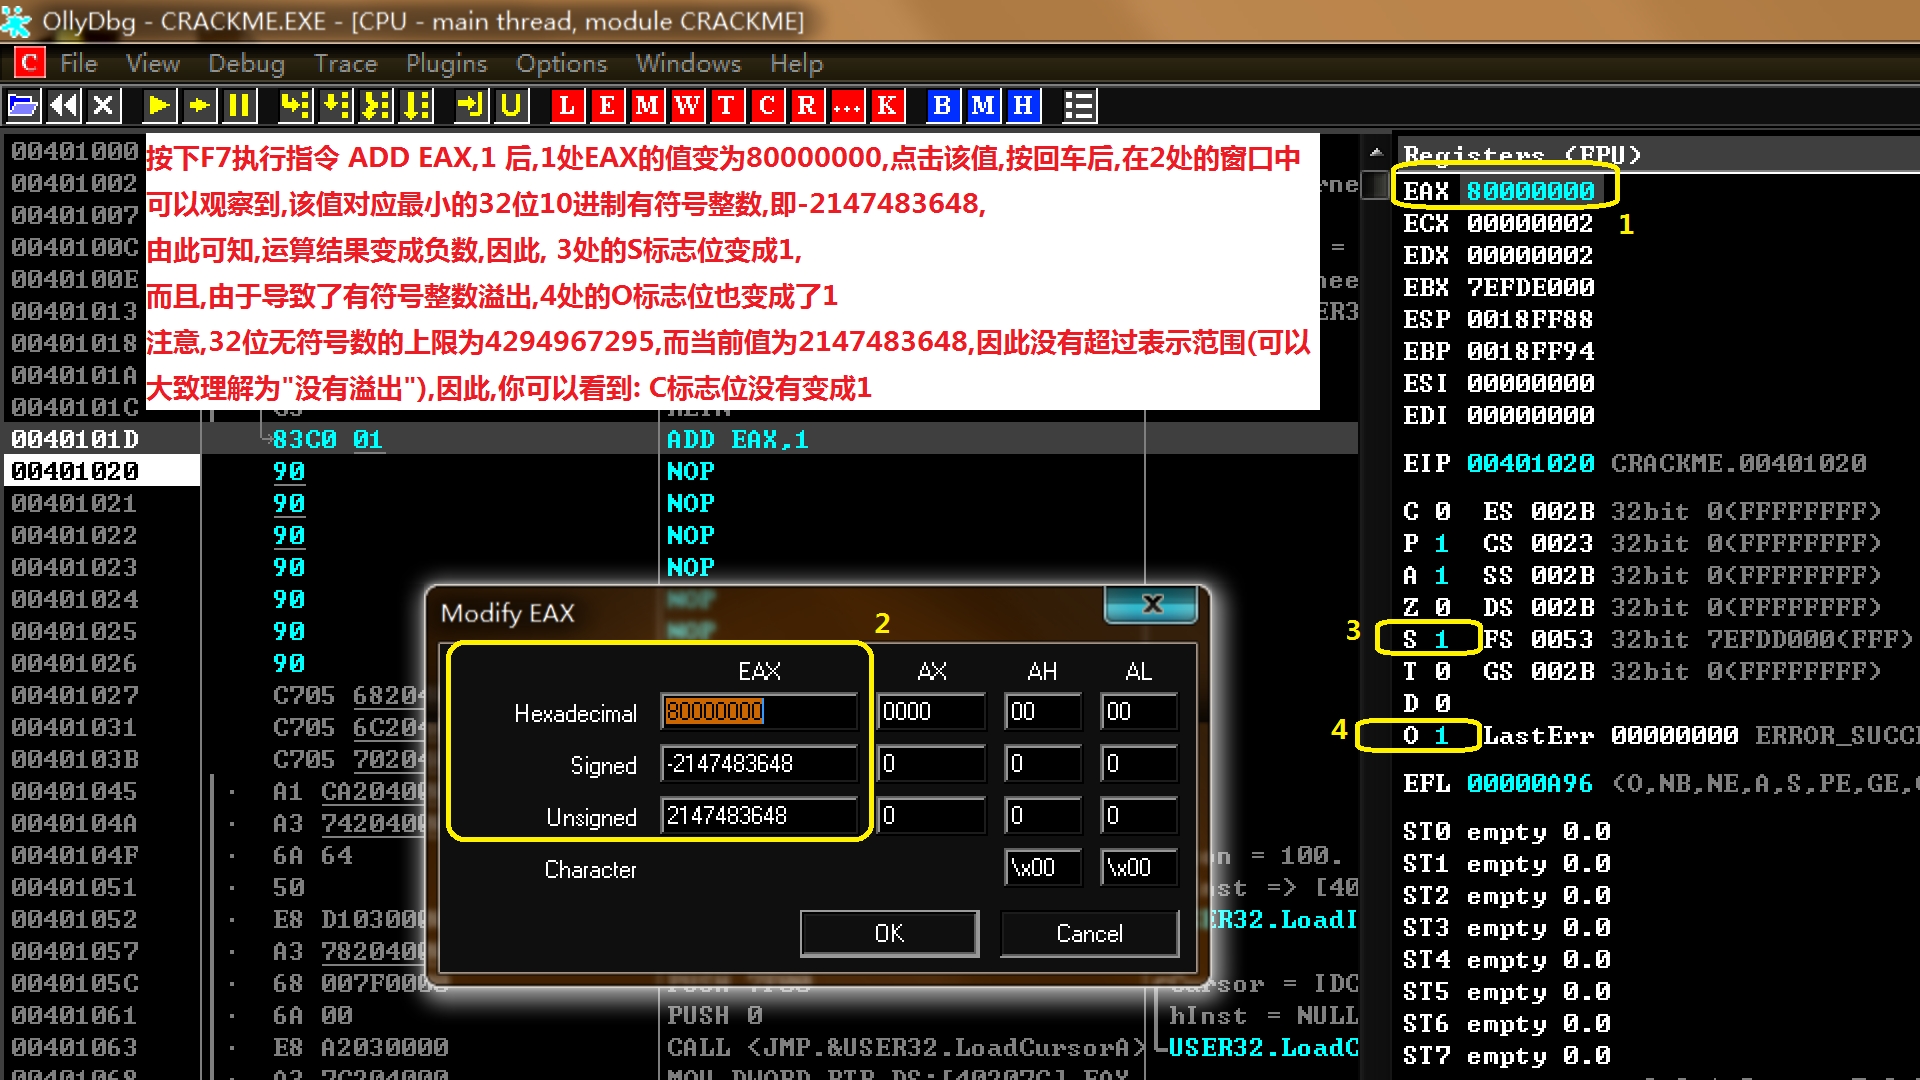This screenshot has height=1080, width=1920.
Task: Click the Hexadecimal EAX input field
Action: point(758,711)
